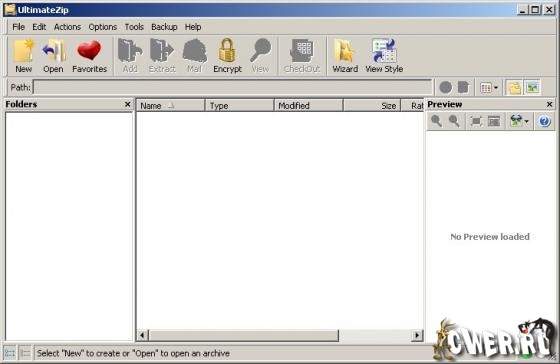560x364 pixels.
Task: Sort by the Modified column header
Action: pos(309,106)
